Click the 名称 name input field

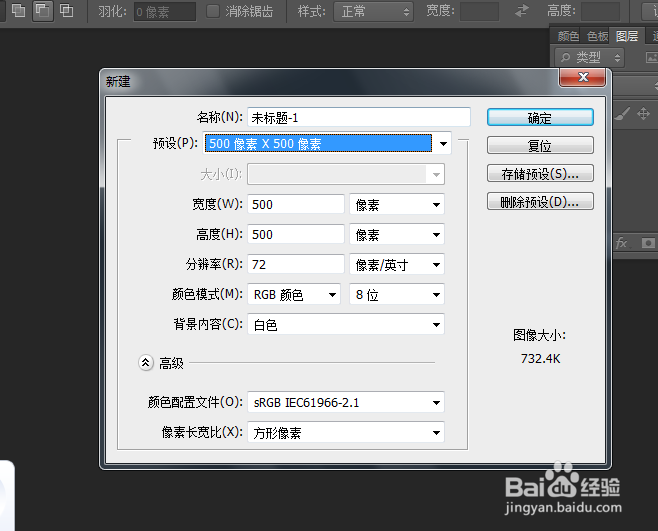click(359, 118)
